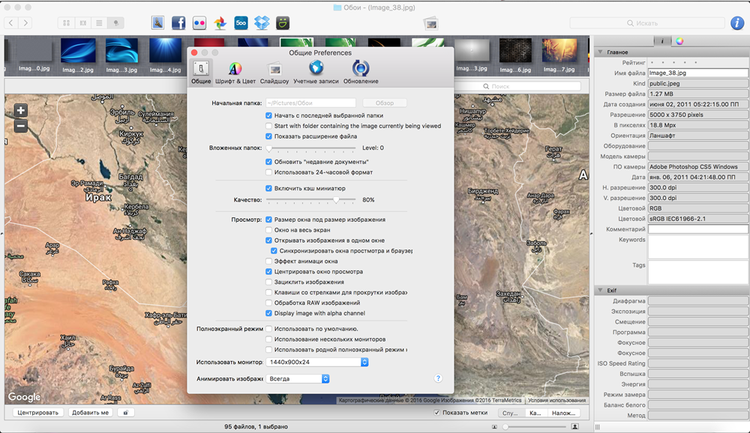Click the Комментарий field in inspector
Screen dimensions: 750x433
698,229
